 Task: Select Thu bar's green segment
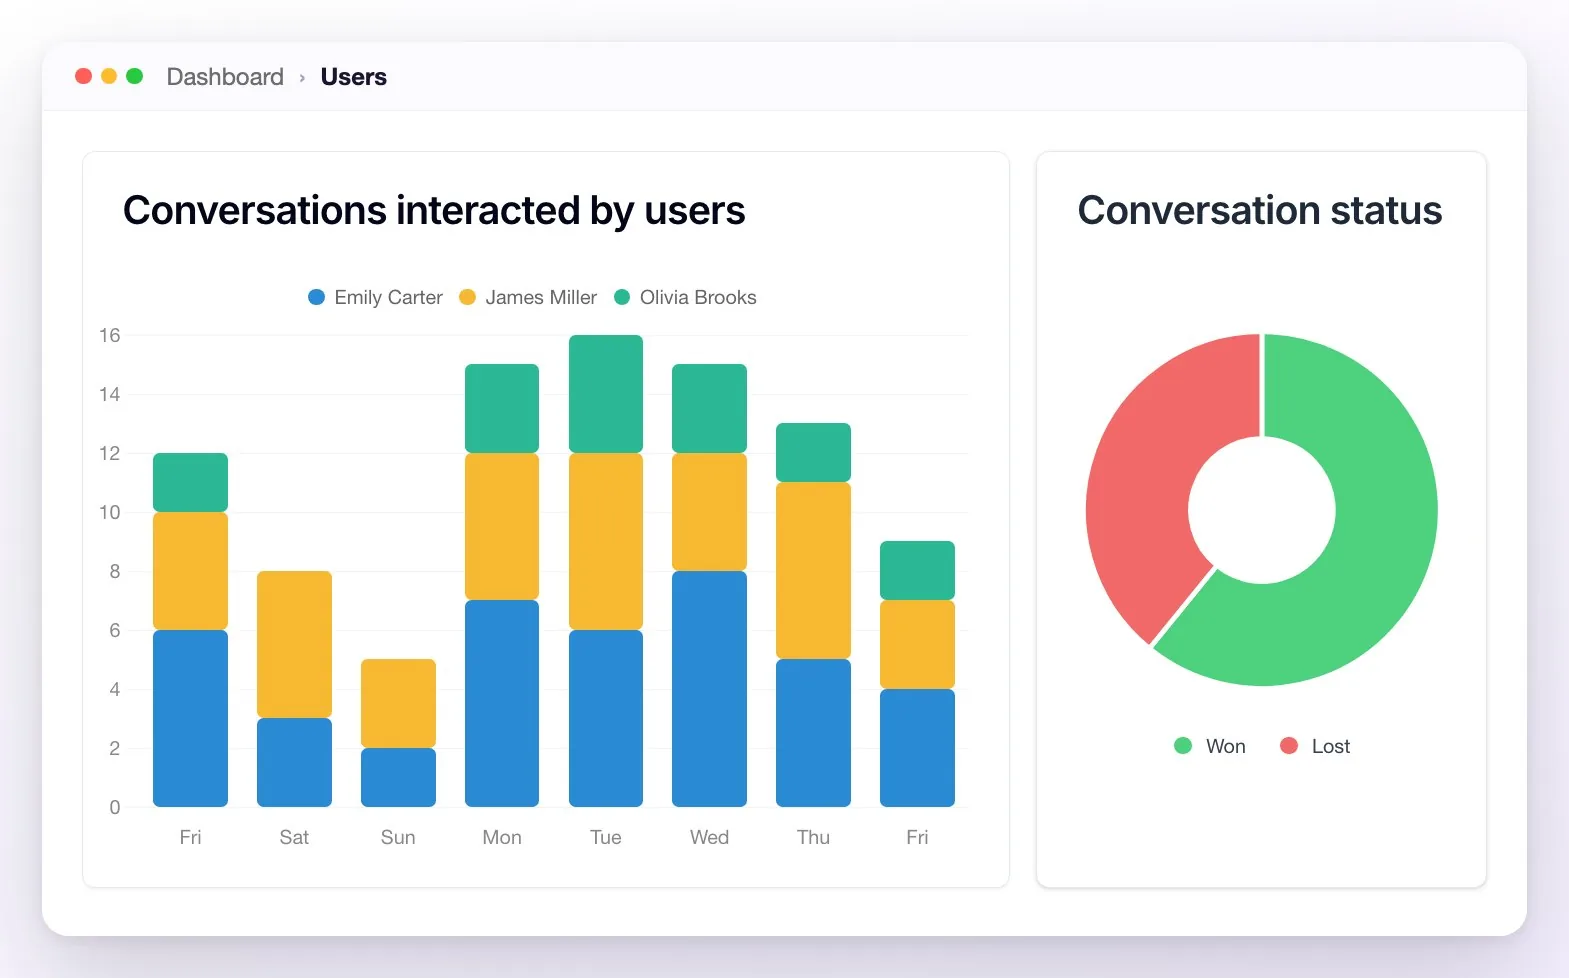tap(813, 452)
